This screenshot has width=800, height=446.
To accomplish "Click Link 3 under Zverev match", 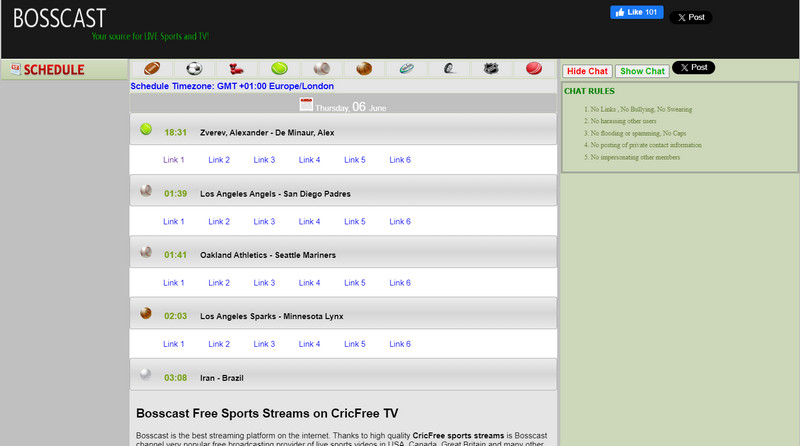I will pos(264,160).
